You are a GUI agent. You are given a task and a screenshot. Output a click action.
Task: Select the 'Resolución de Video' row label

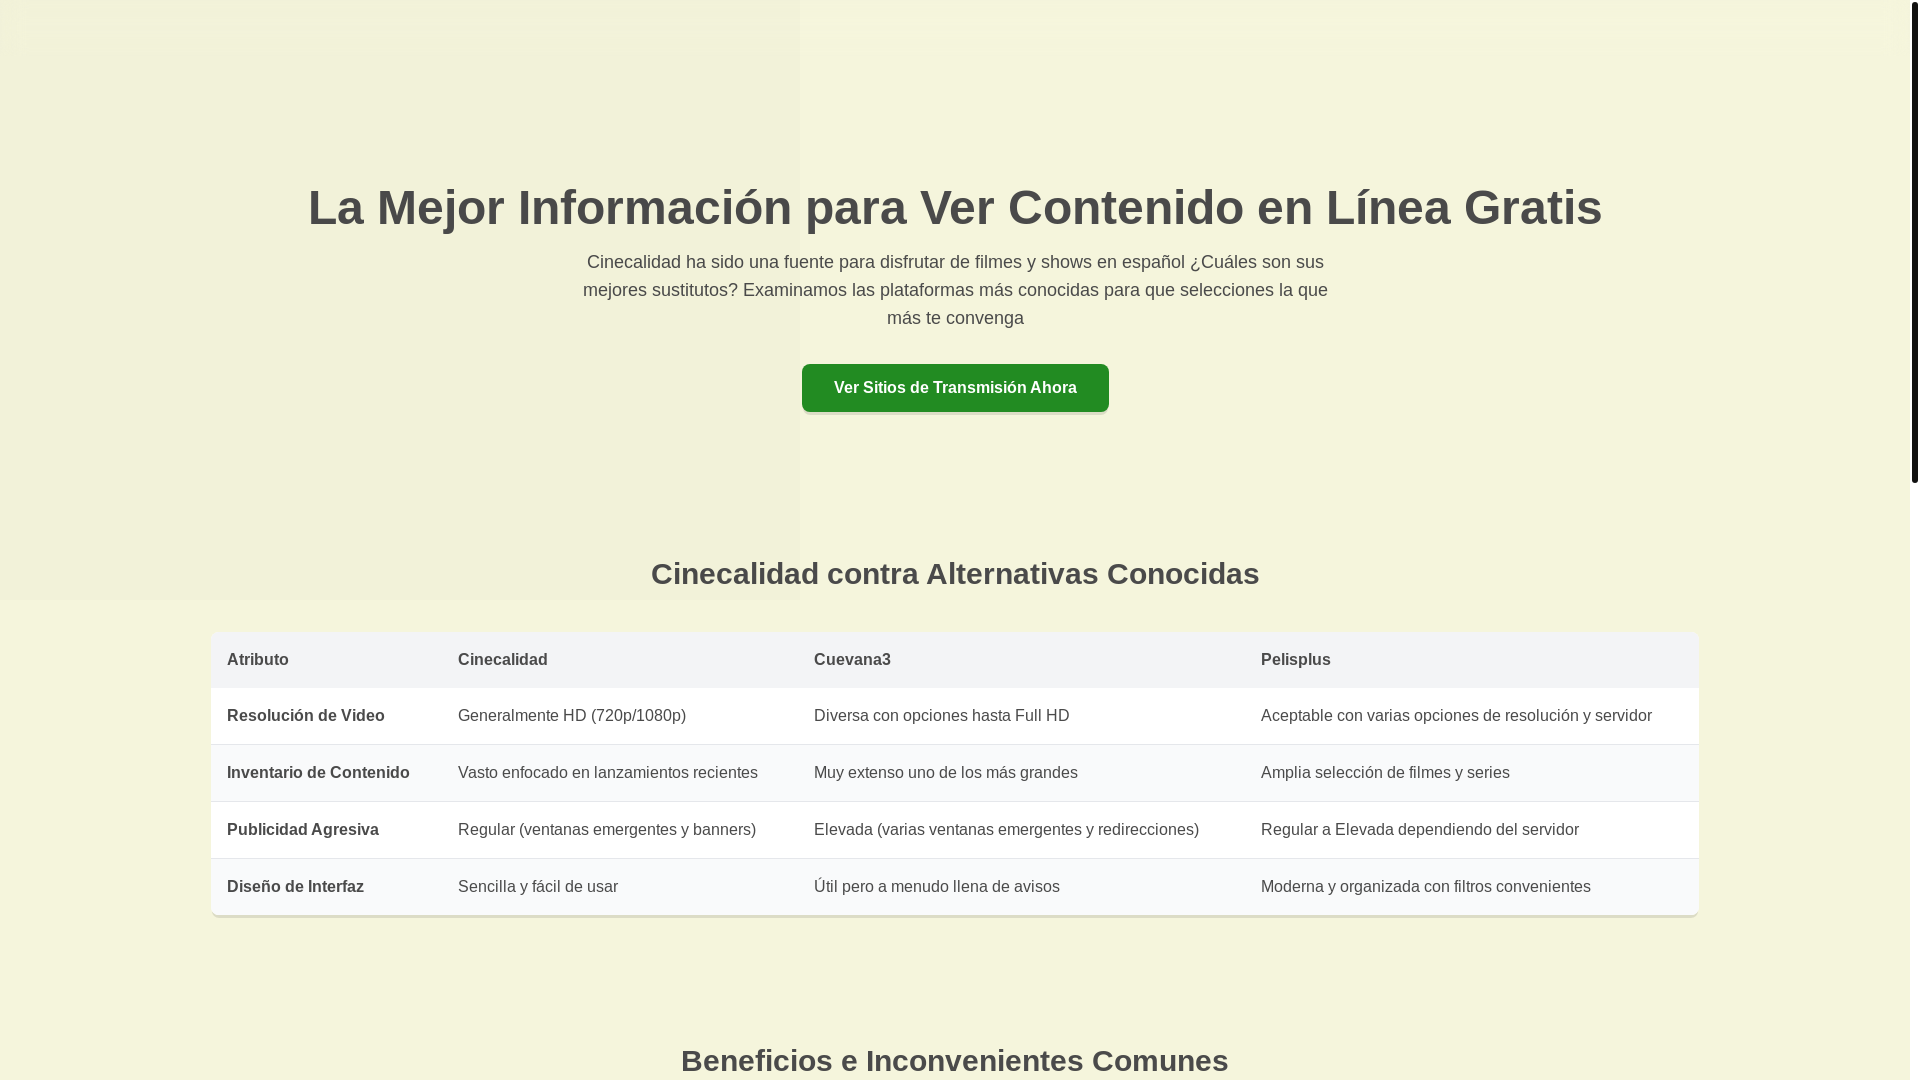tap(306, 716)
